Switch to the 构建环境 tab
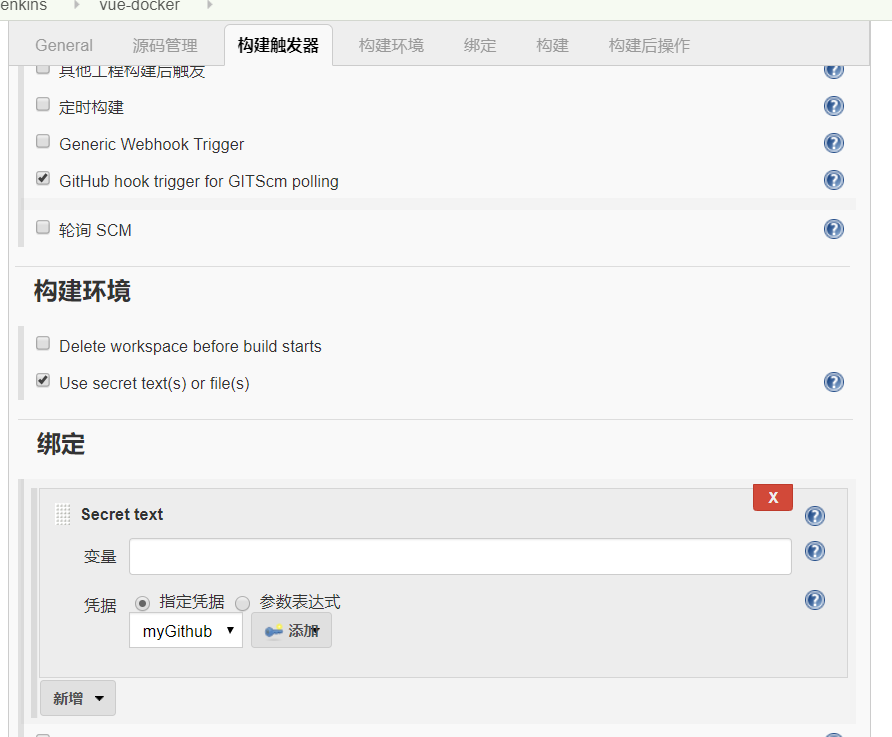Screen dimensions: 892x737 [x=391, y=45]
